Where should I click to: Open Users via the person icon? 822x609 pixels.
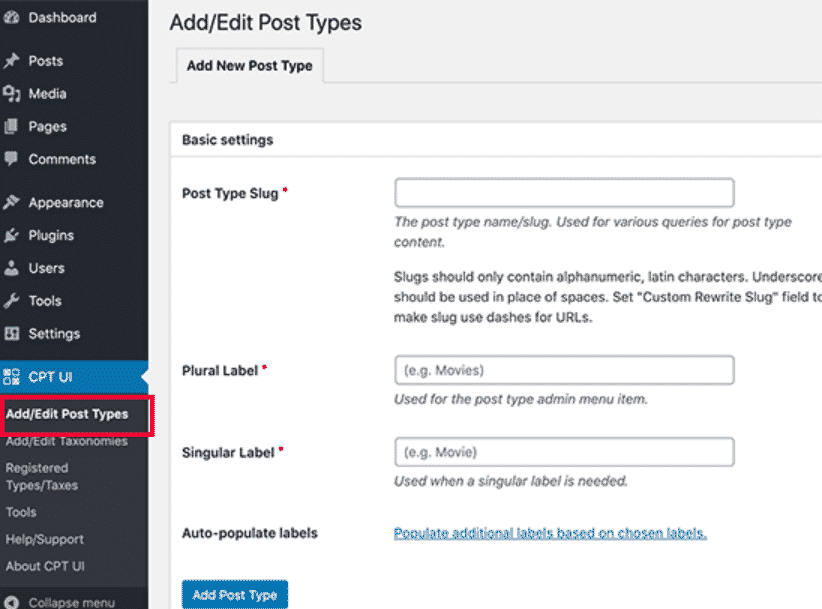(x=13, y=268)
